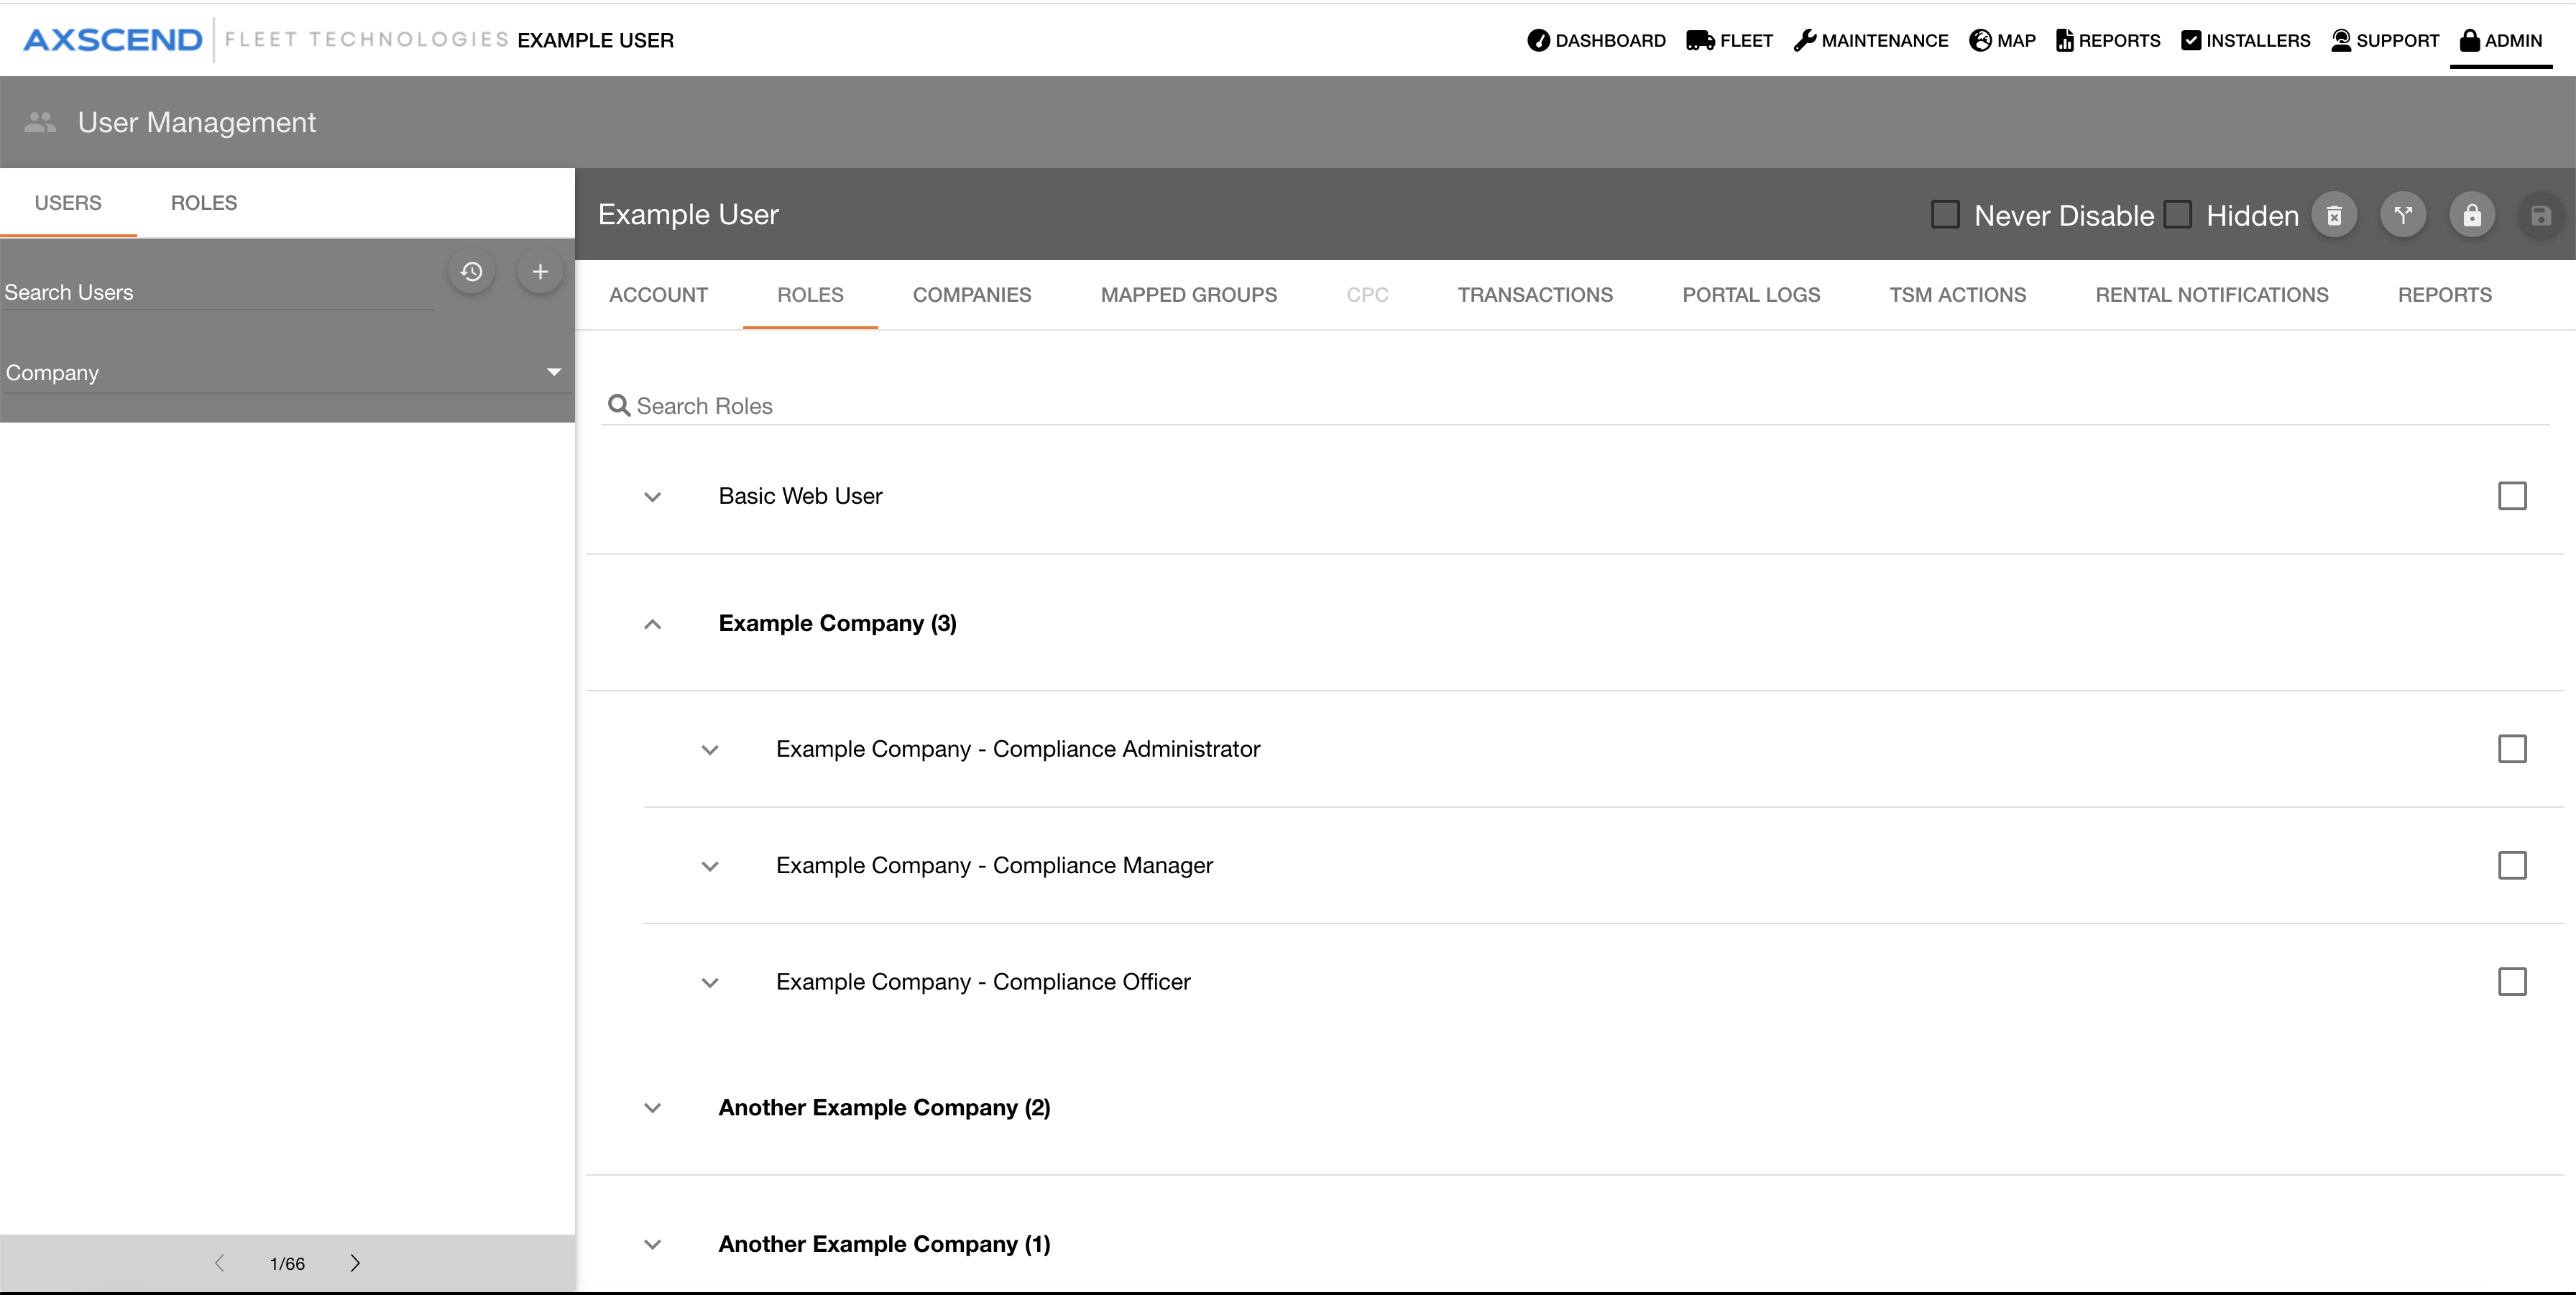2576x1295 pixels.
Task: Click the history clock icon beside Search Users
Action: [x=471, y=272]
